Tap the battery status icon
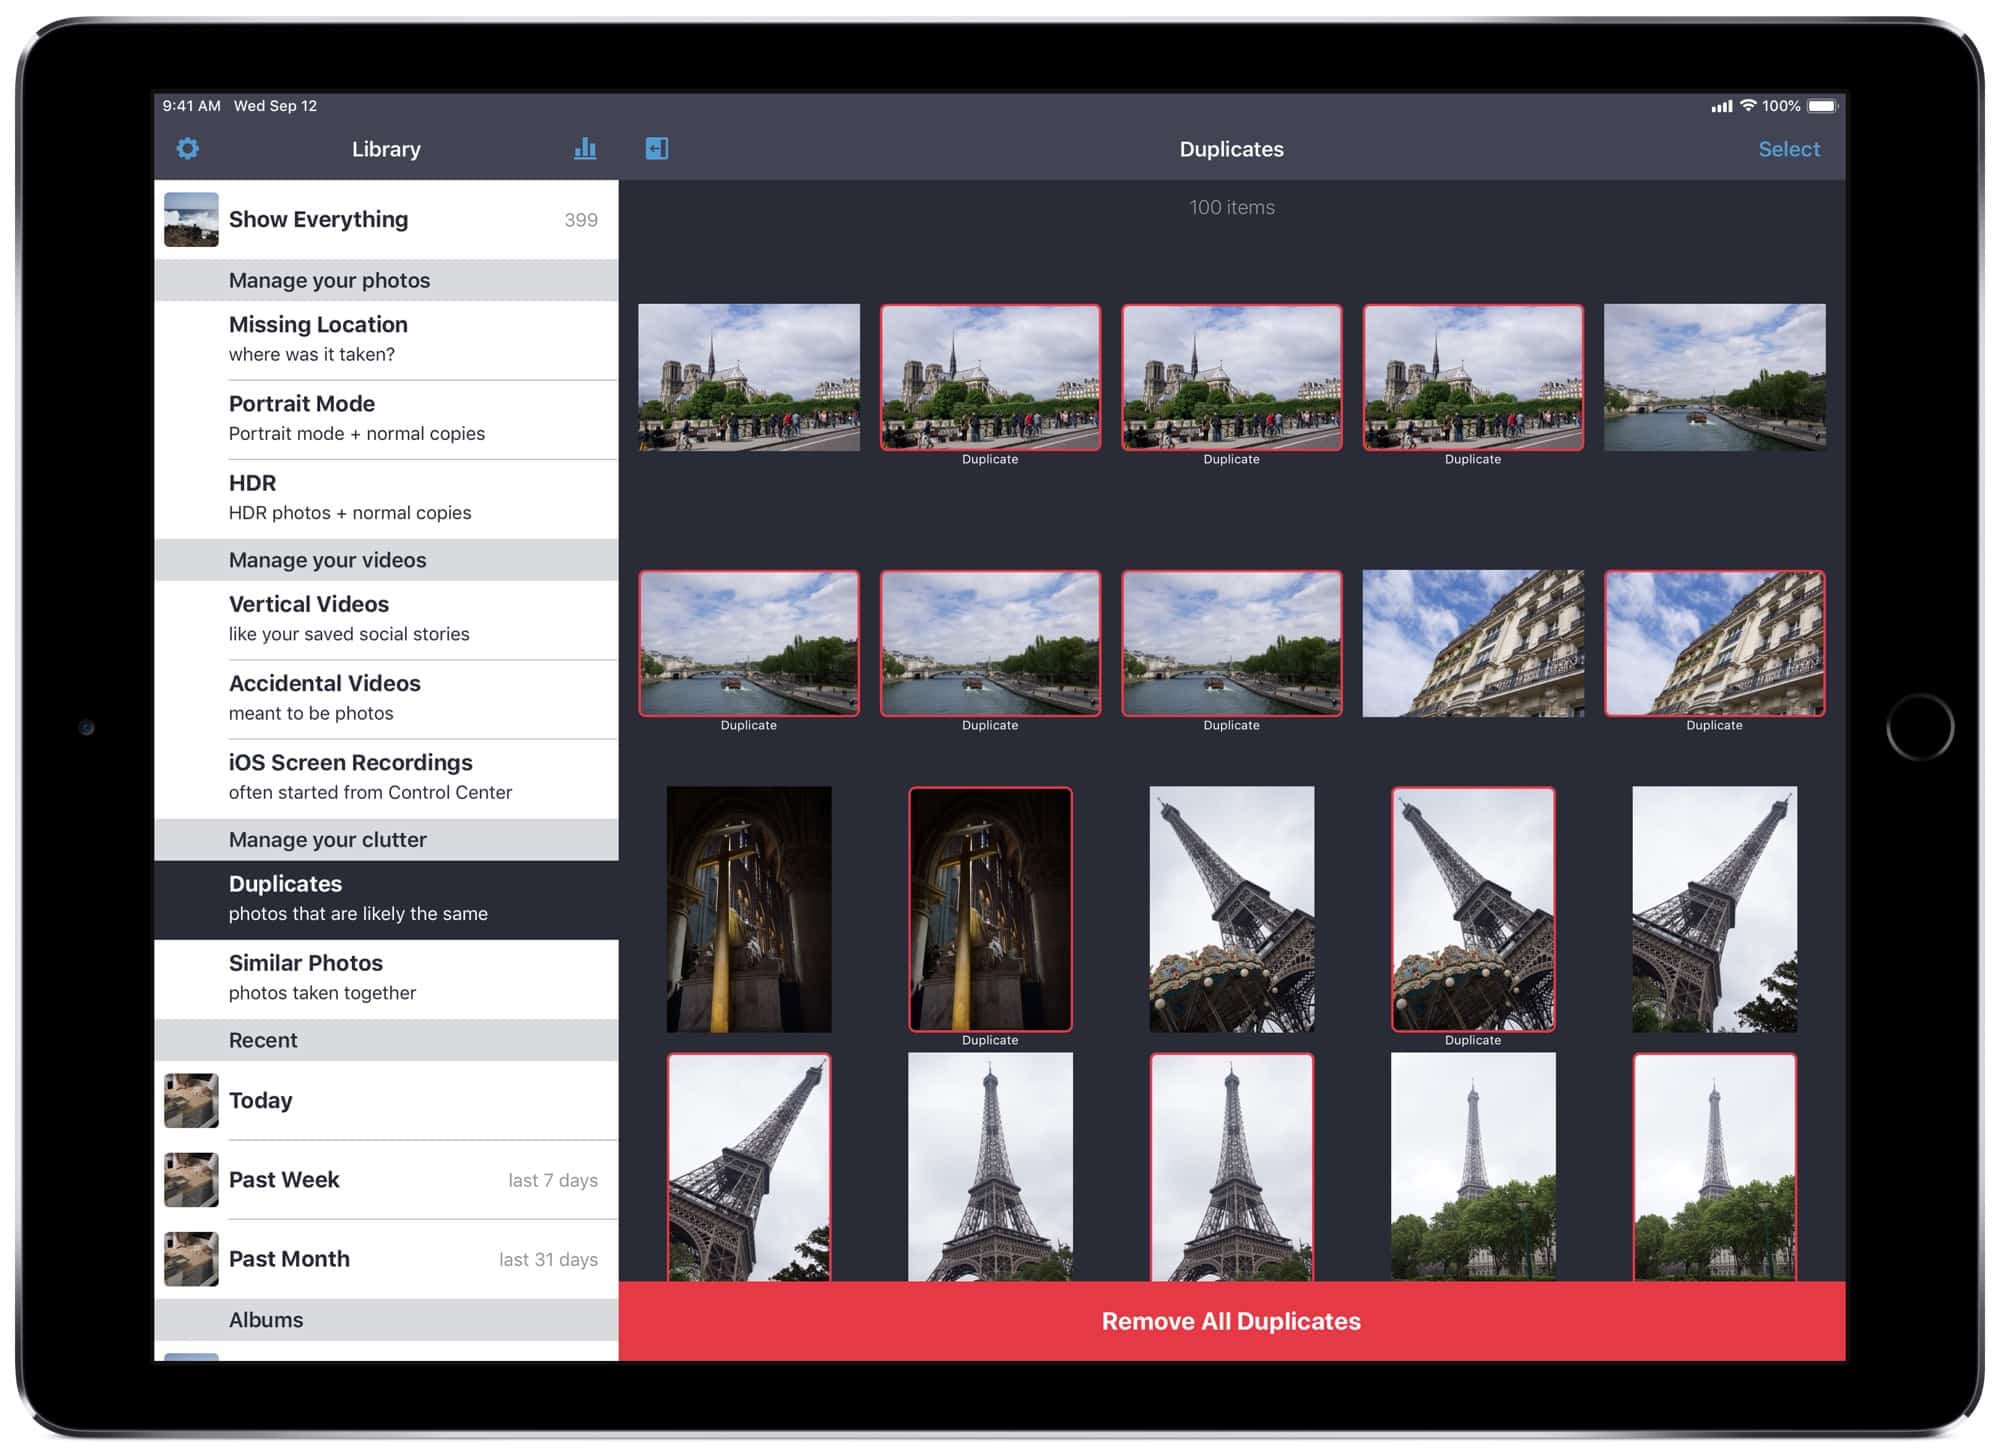Viewport: 2000px width, 1454px height. [1822, 106]
